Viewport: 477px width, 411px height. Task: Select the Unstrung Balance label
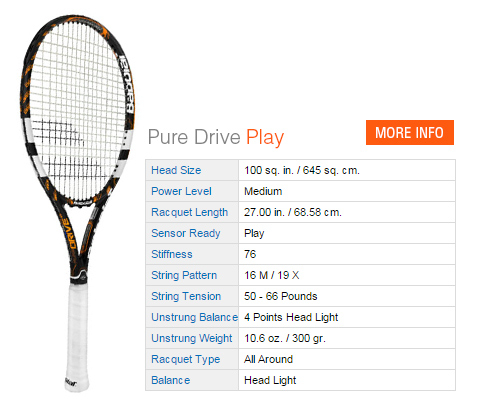[x=194, y=317]
